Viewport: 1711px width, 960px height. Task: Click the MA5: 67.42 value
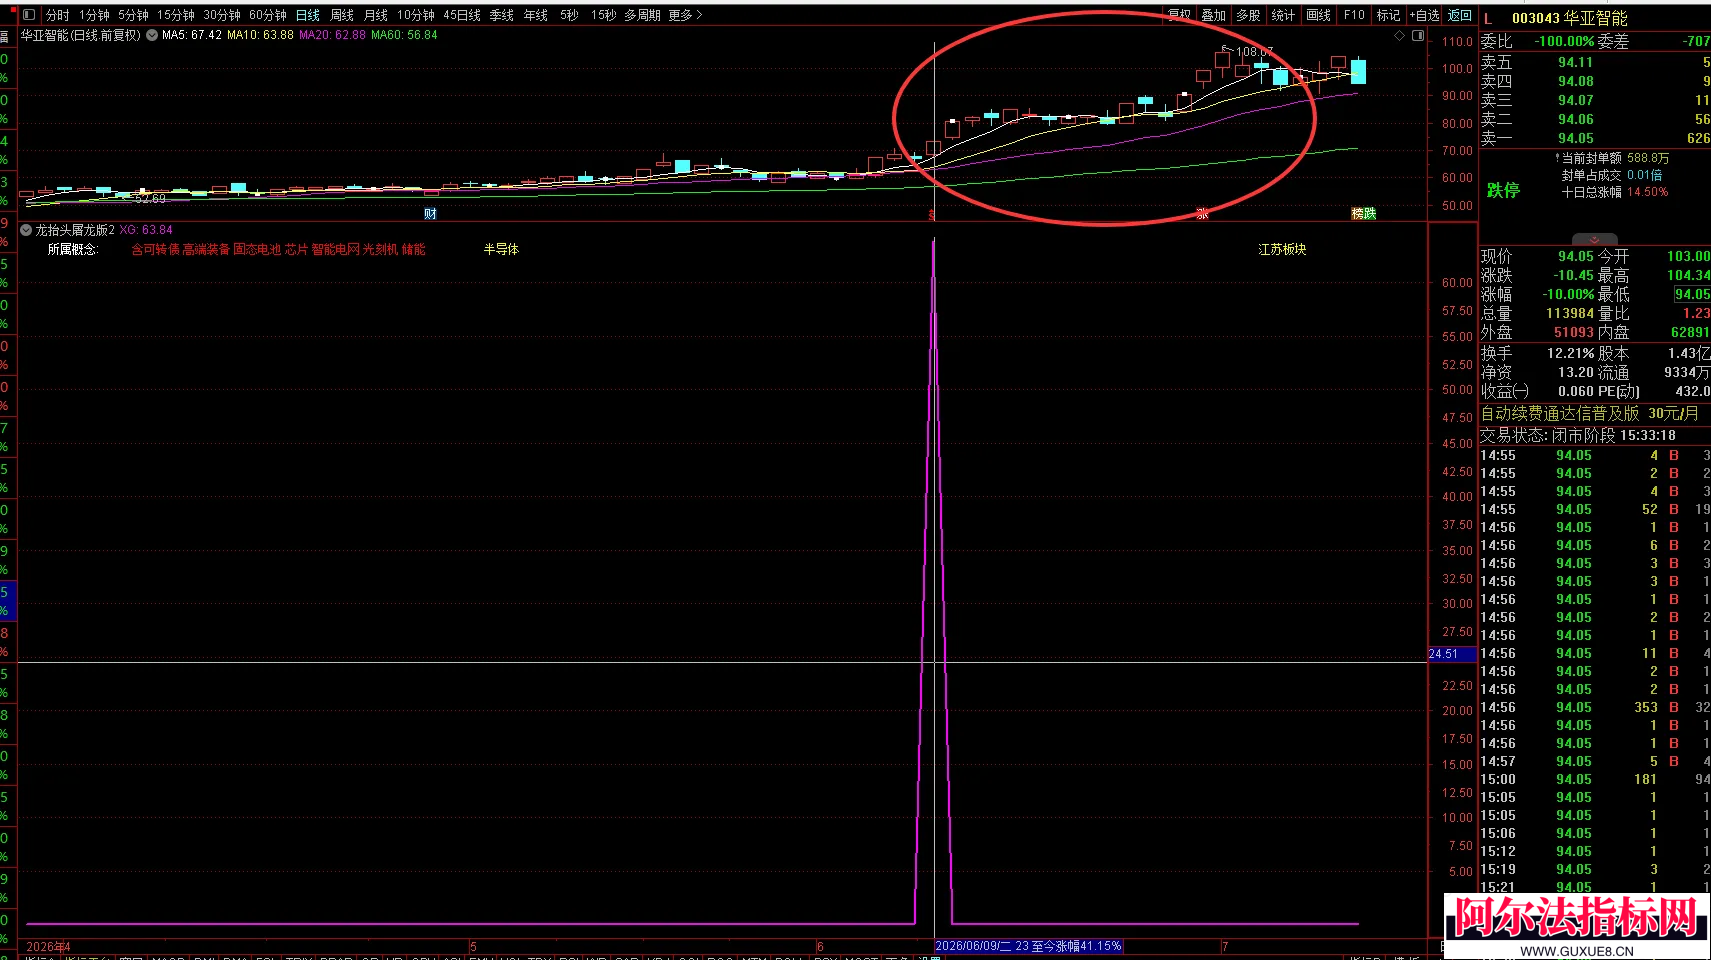(x=192, y=35)
